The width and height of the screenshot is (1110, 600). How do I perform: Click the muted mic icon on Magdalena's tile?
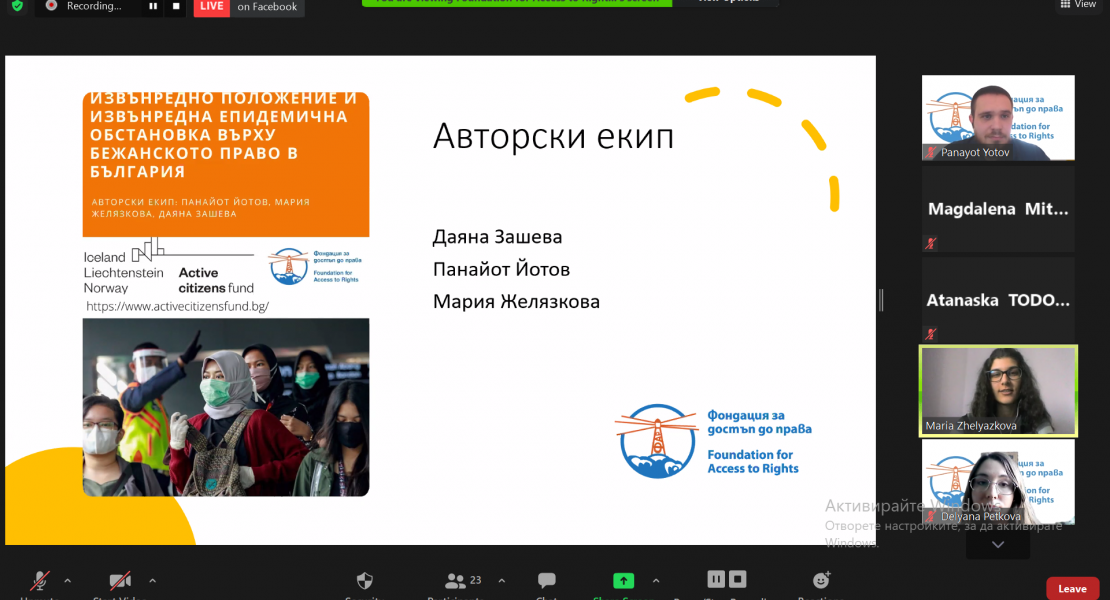pyautogui.click(x=931, y=243)
